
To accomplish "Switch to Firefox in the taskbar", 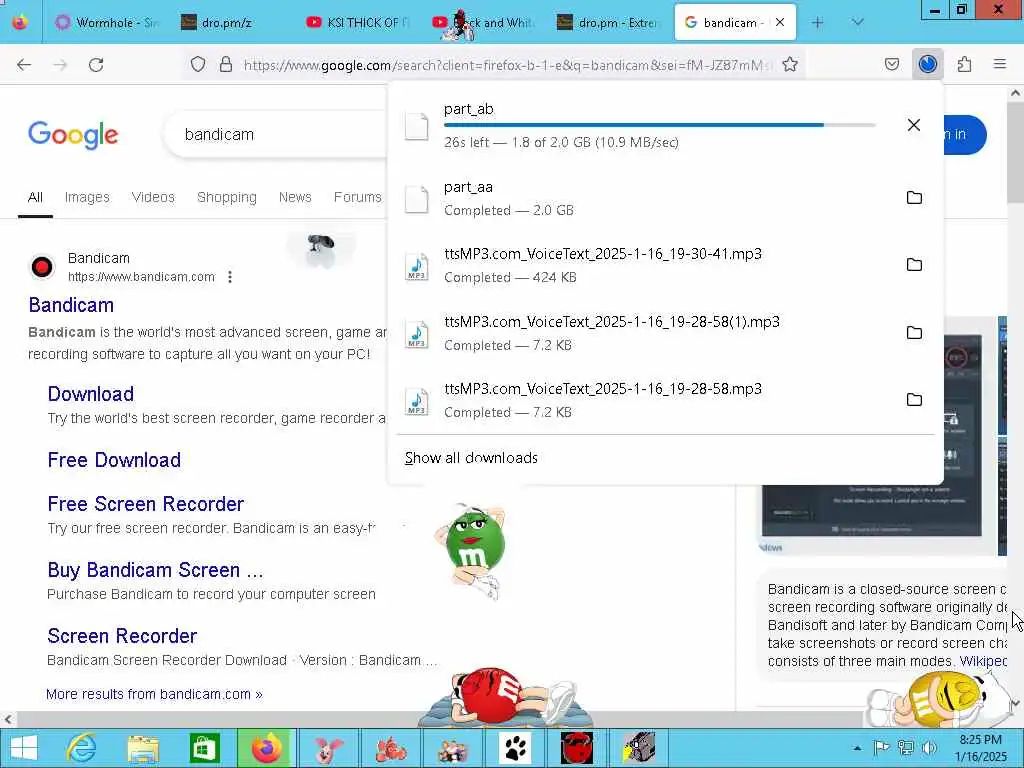I will [266, 748].
